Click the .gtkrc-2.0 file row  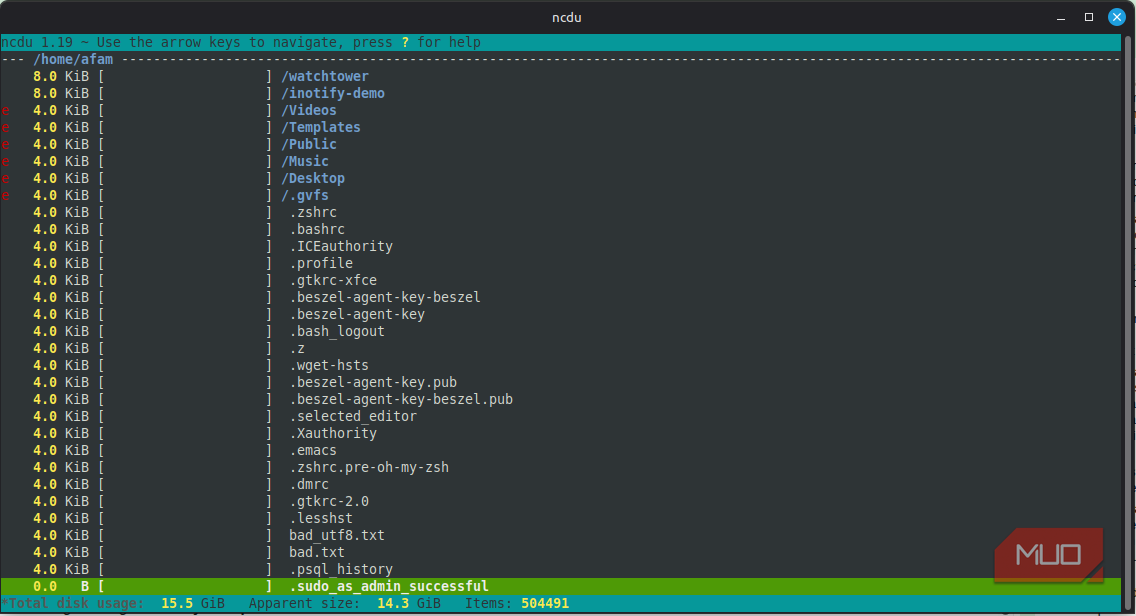(561, 502)
